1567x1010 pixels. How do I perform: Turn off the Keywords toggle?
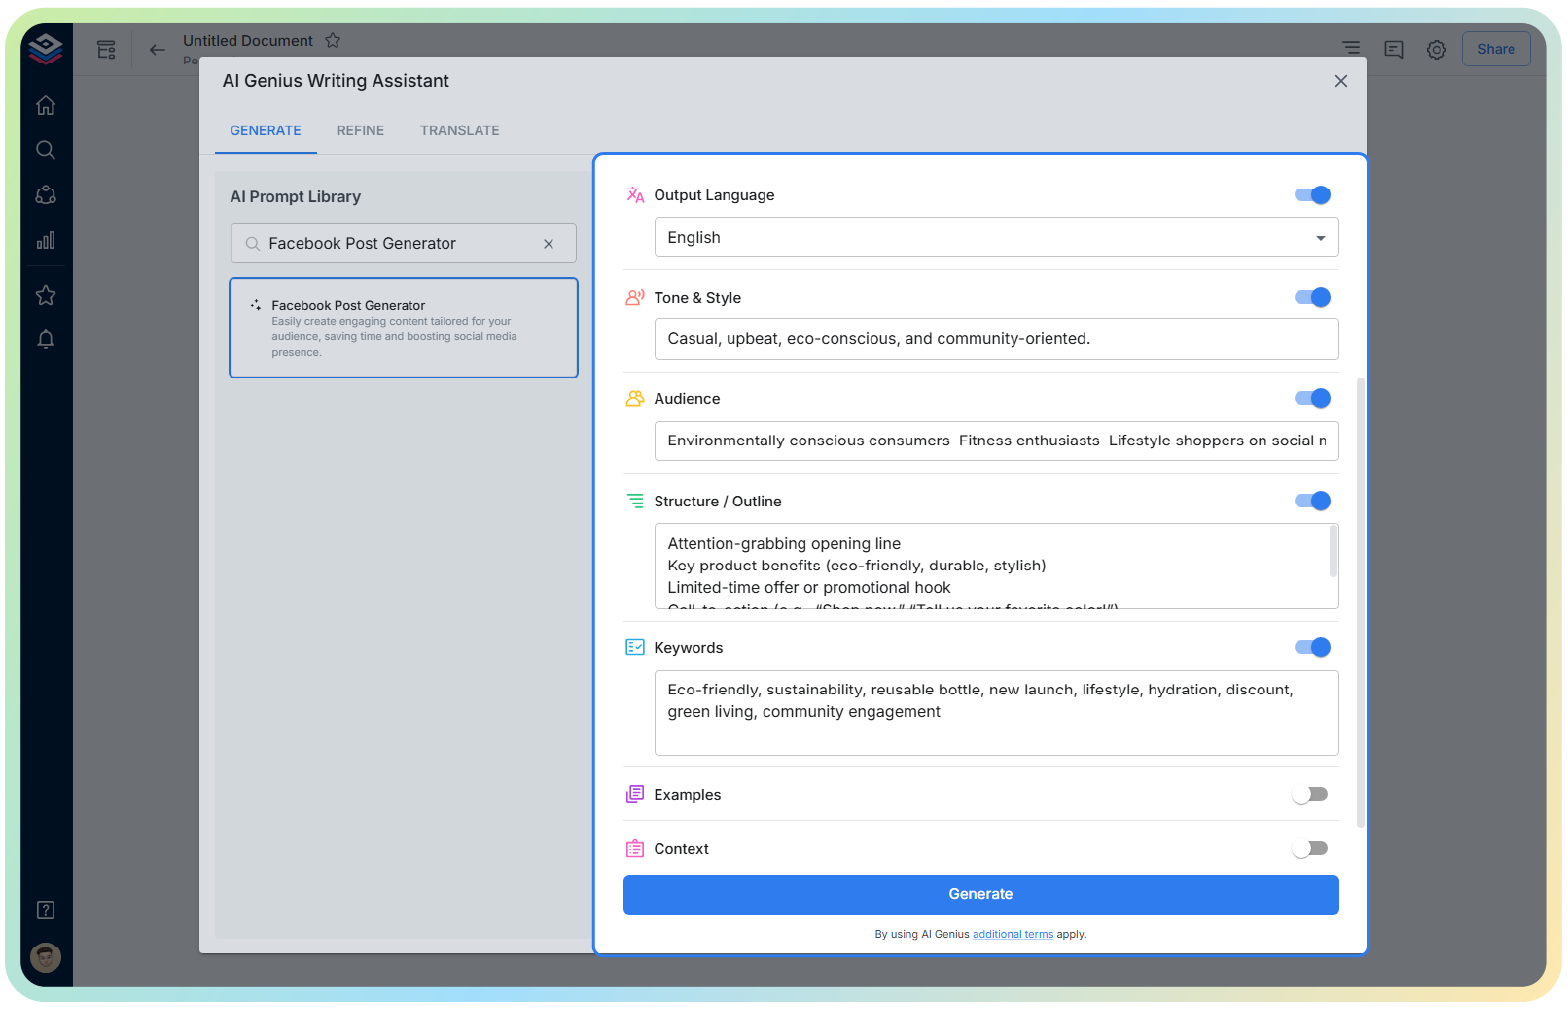(1312, 647)
